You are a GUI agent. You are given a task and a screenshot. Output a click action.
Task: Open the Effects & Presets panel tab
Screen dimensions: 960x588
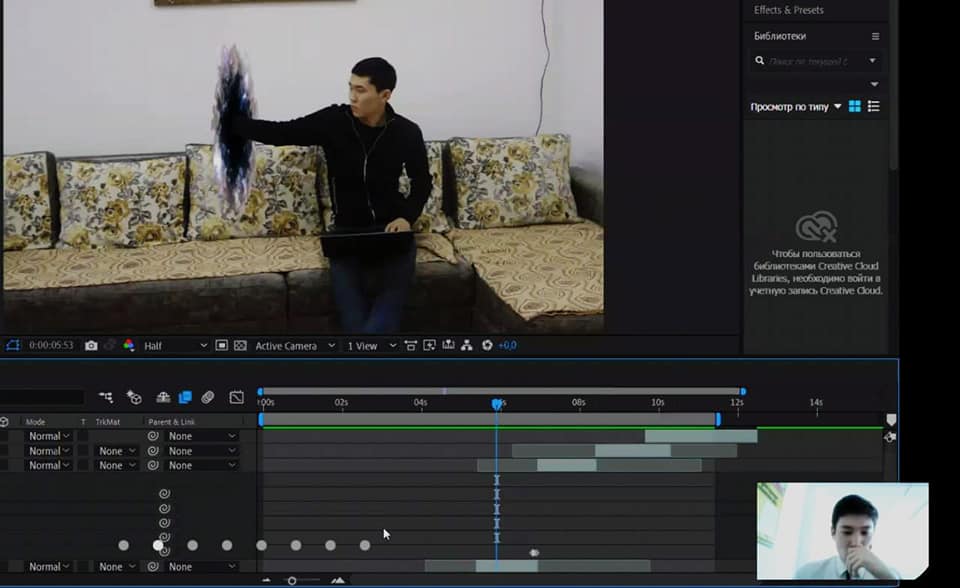(789, 10)
